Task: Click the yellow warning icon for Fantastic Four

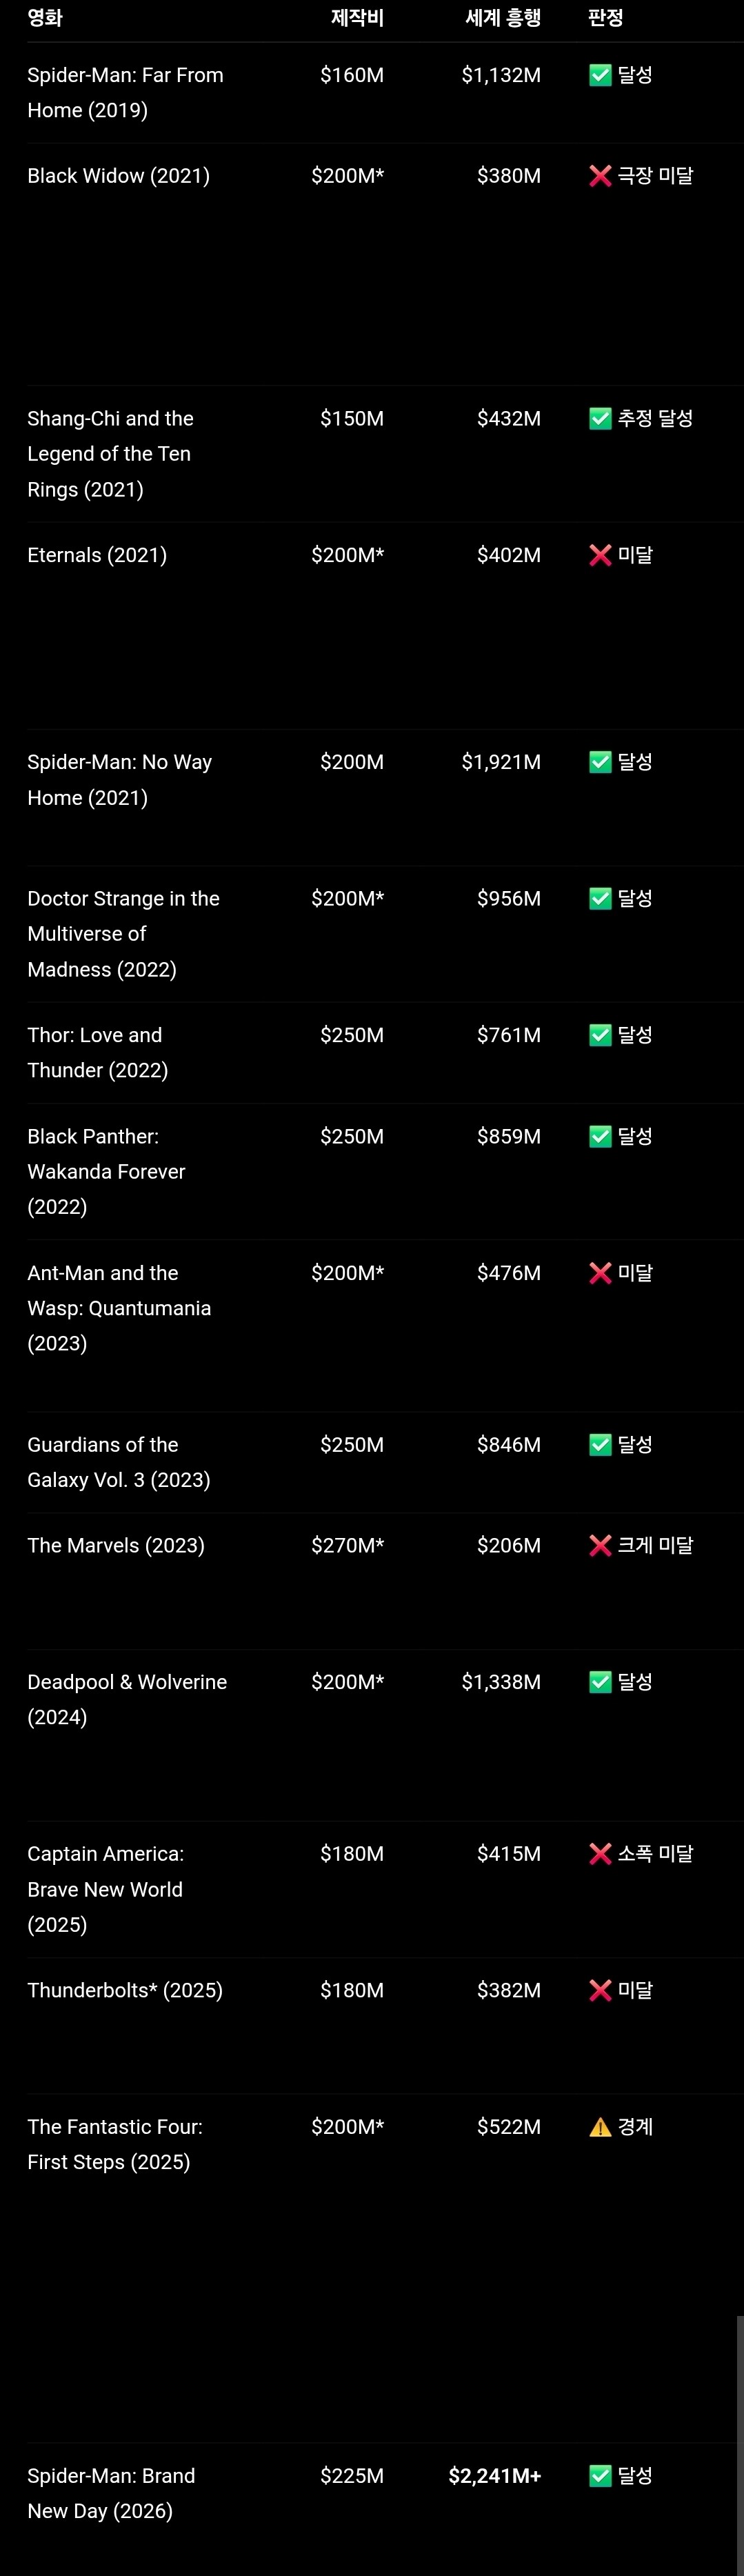Action: (x=600, y=2127)
